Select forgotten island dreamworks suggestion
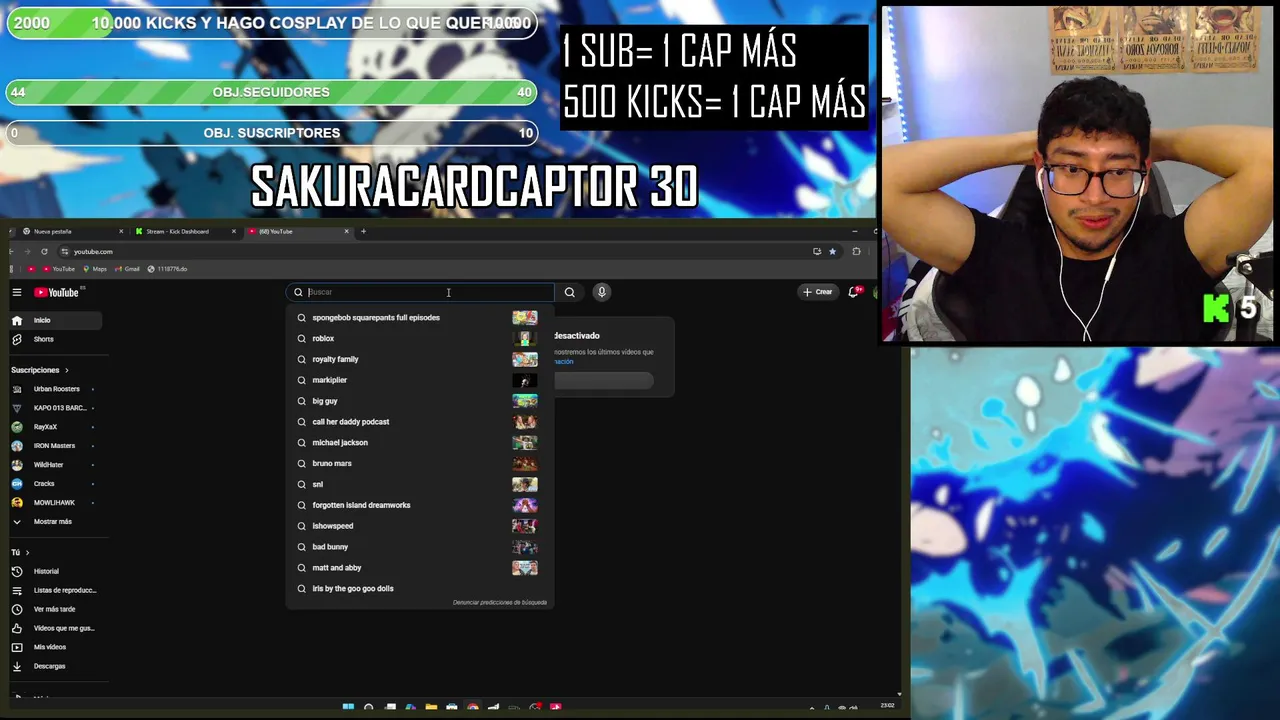1280x720 pixels. [419, 505]
